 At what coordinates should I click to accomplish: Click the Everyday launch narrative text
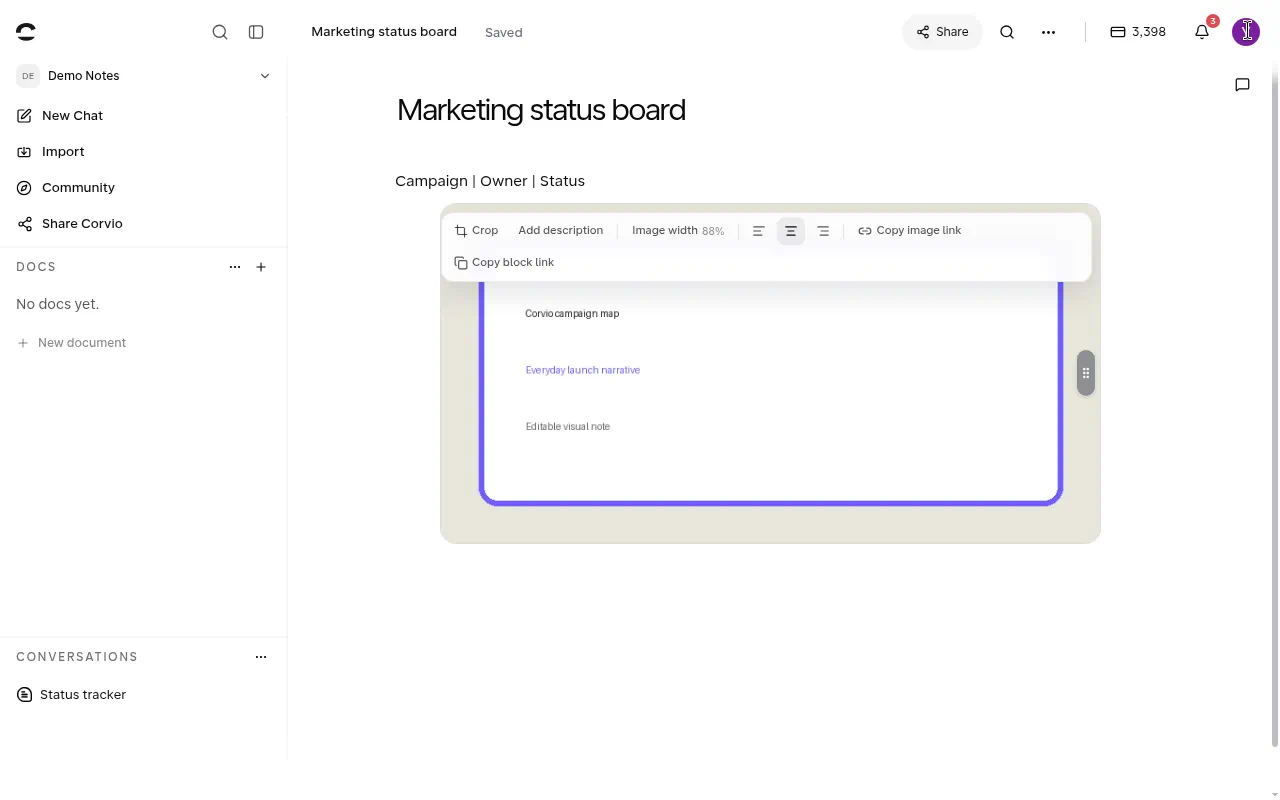click(583, 370)
